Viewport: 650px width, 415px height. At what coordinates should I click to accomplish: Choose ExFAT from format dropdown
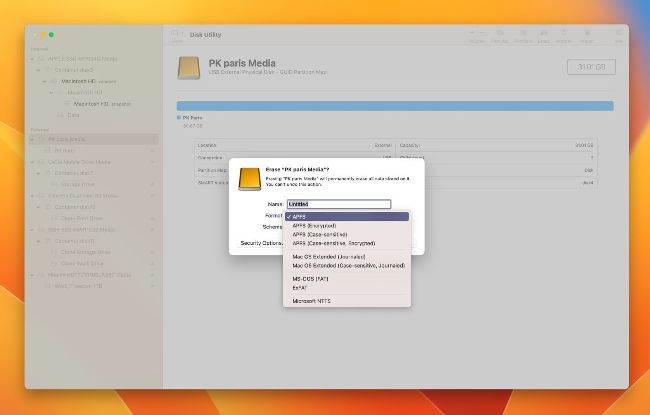[300, 287]
